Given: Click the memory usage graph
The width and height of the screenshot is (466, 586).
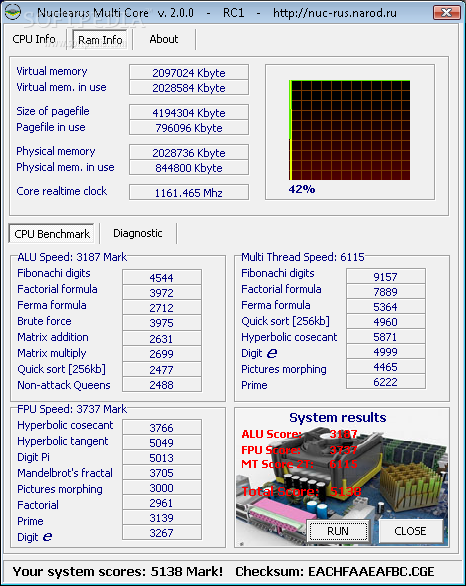Looking at the screenshot, I should coord(349,130).
